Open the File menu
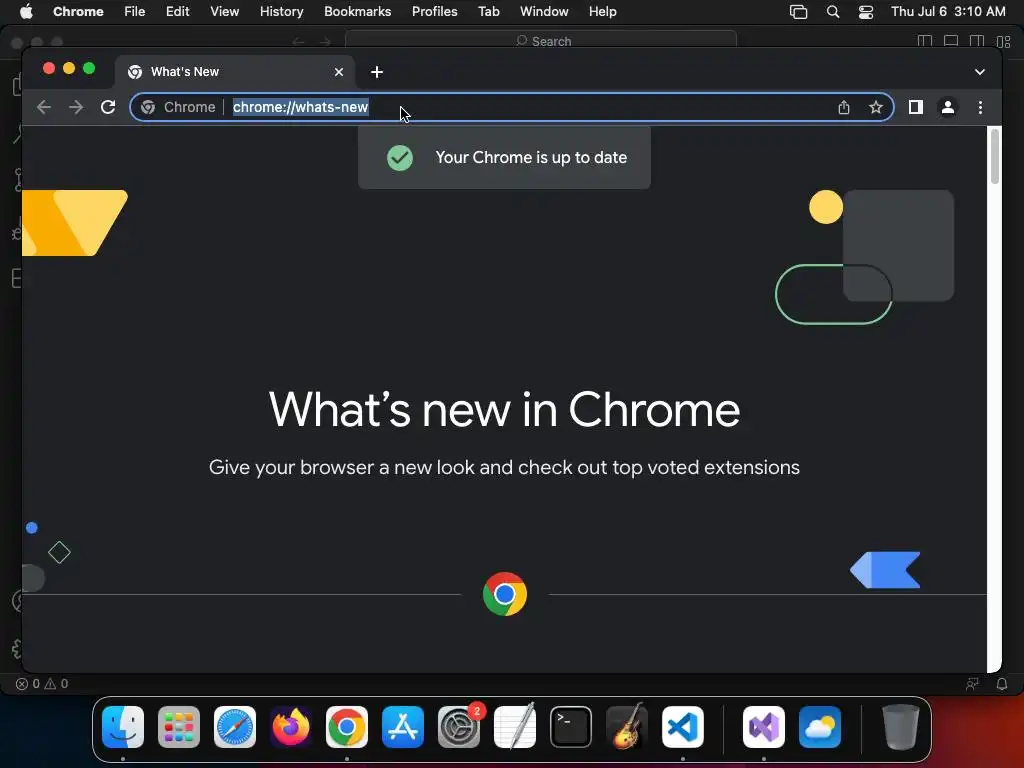This screenshot has width=1024, height=768. (x=135, y=12)
